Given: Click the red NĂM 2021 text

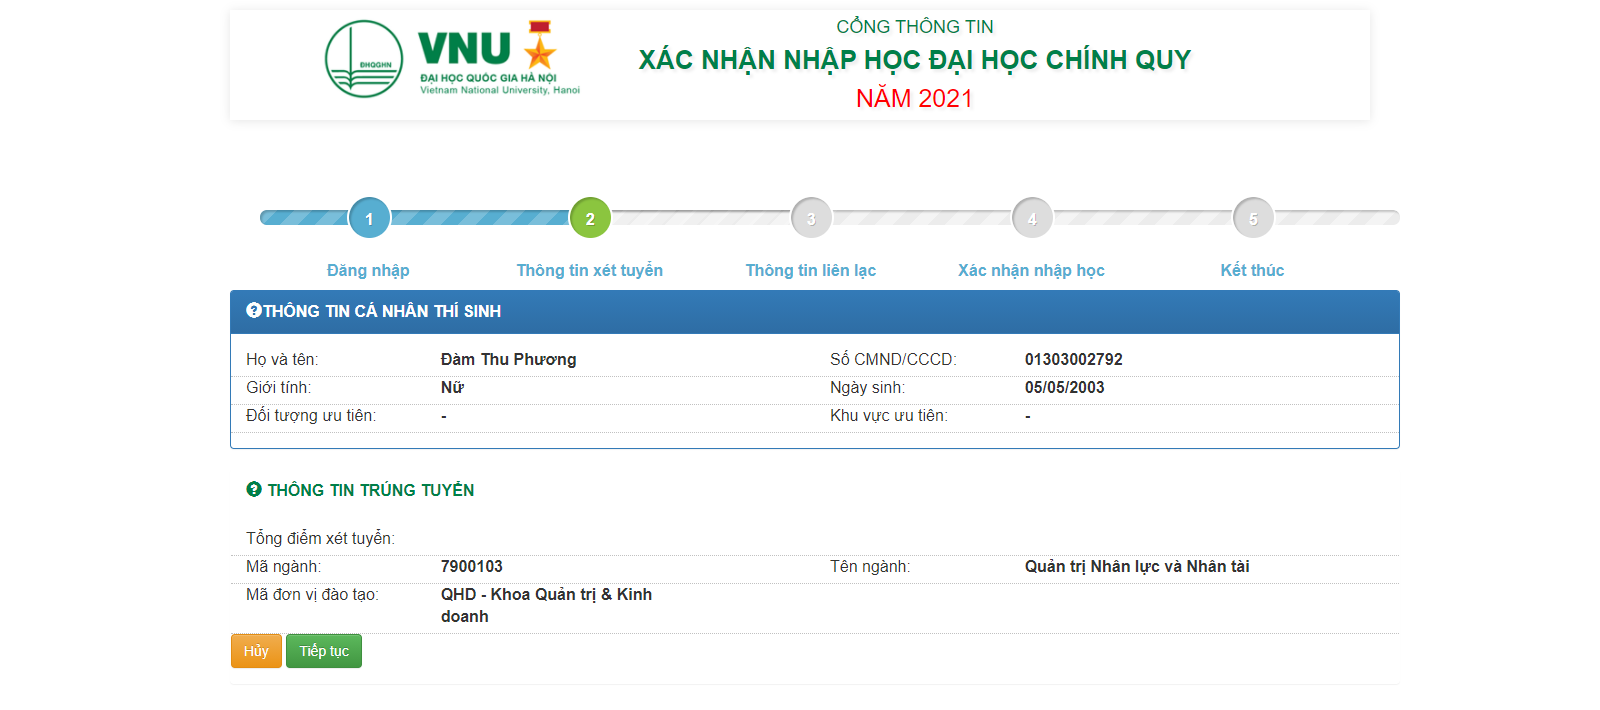Looking at the screenshot, I should tap(914, 98).
